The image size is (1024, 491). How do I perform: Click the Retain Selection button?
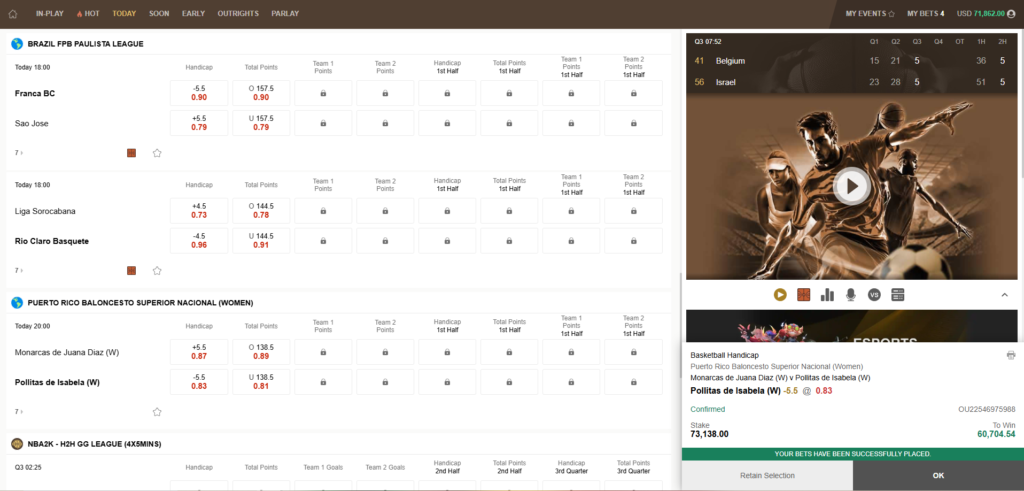767,475
